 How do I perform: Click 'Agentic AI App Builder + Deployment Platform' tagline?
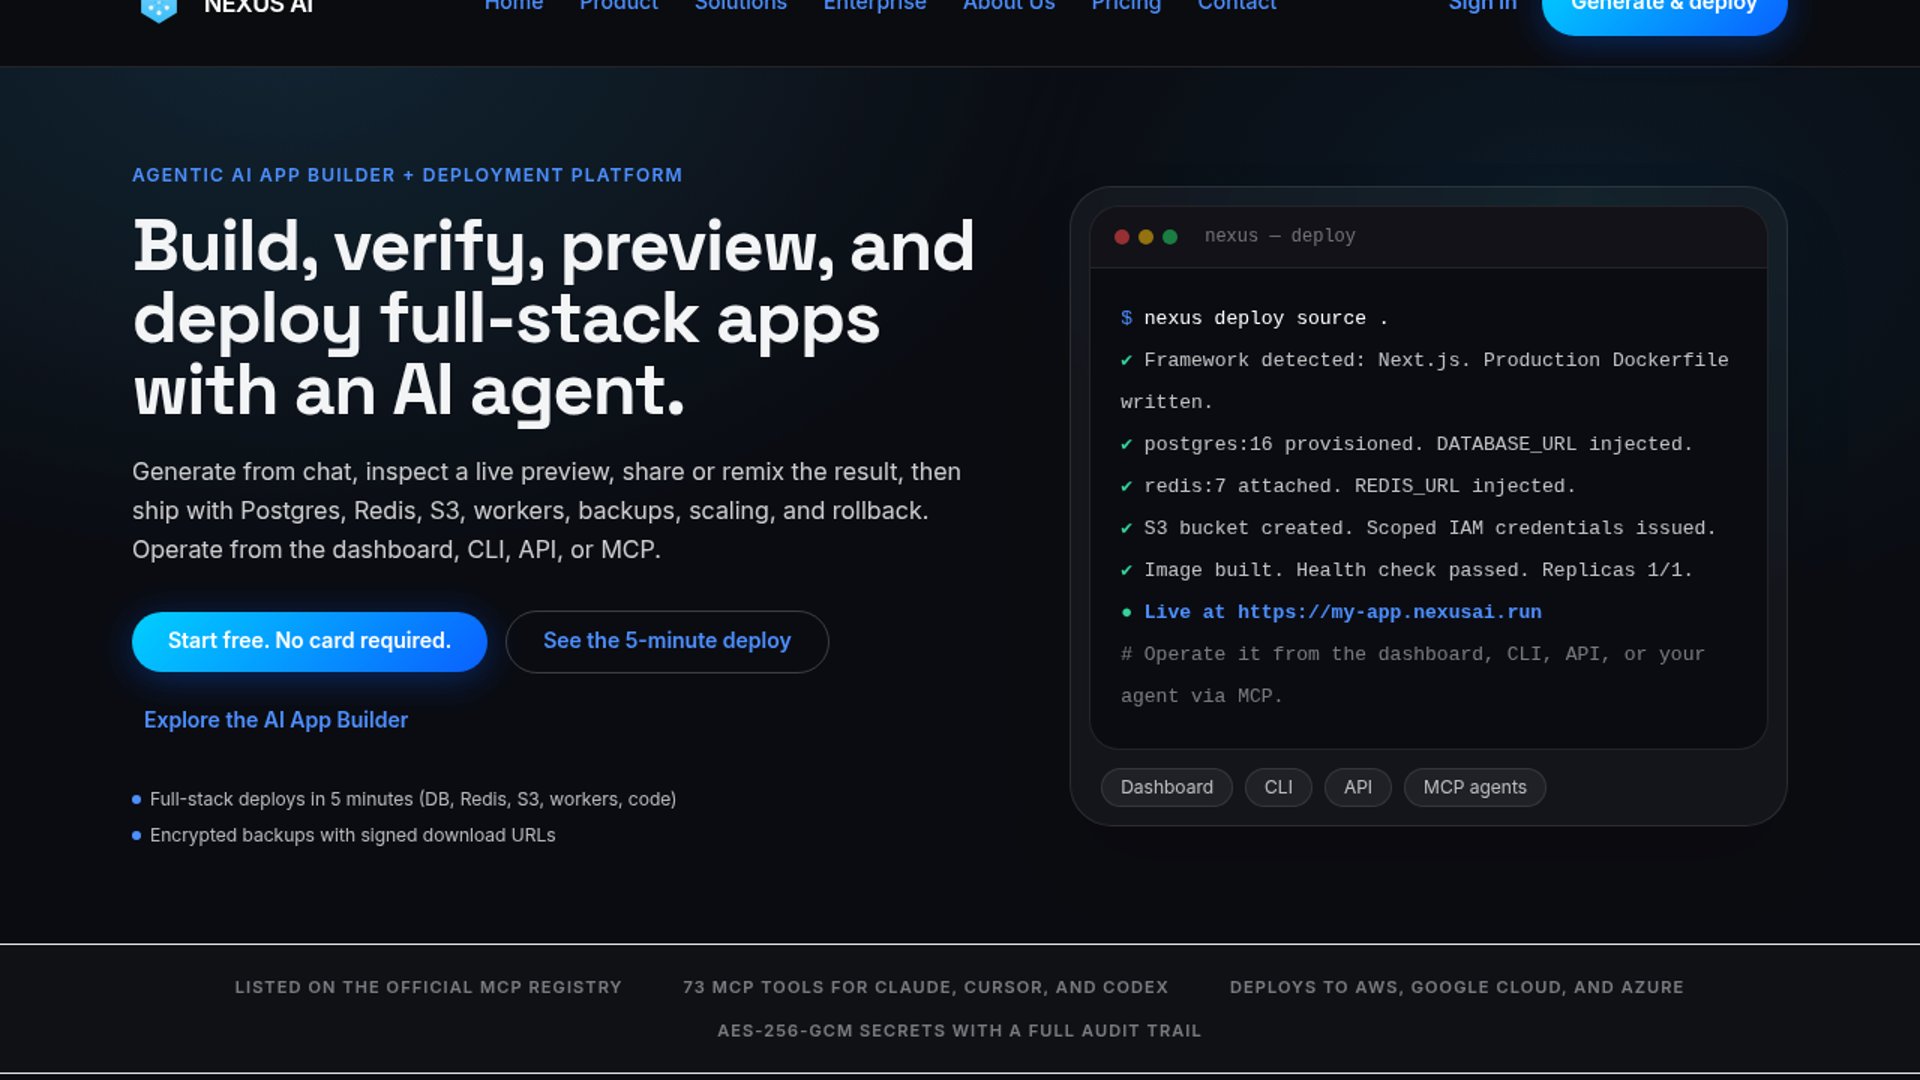pyautogui.click(x=407, y=176)
